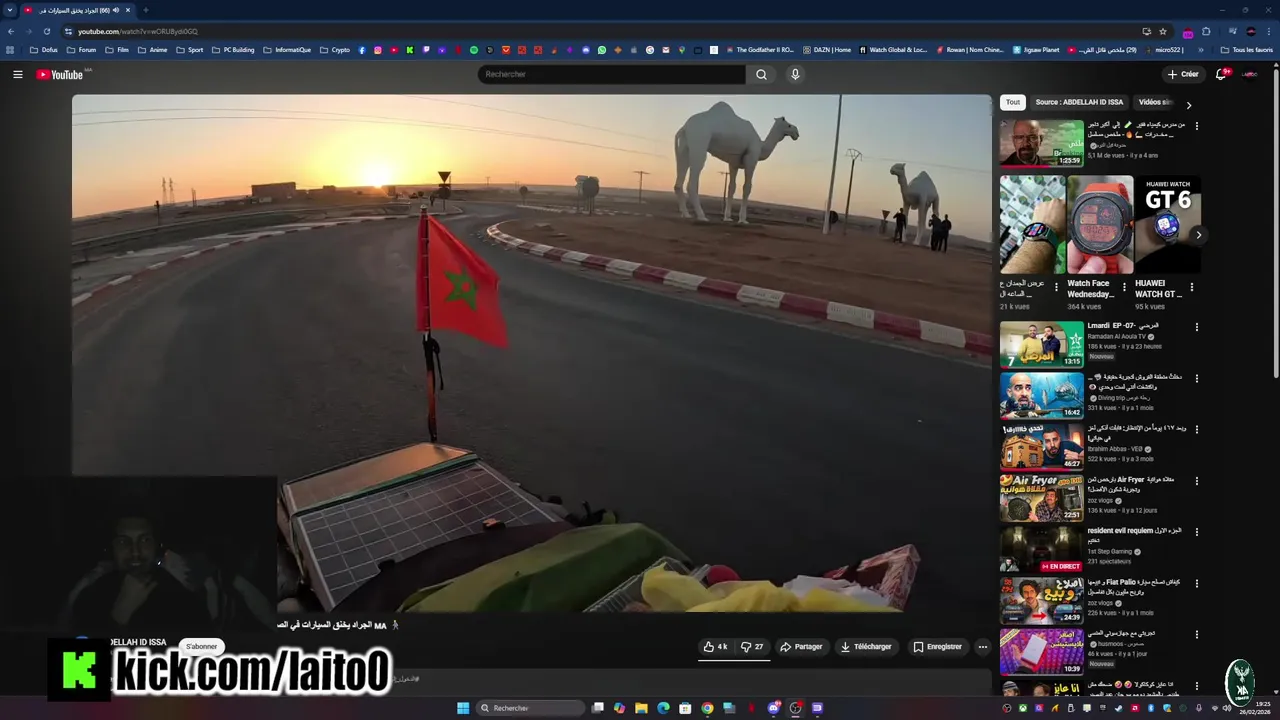The height and width of the screenshot is (720, 1280).
Task: Bookmark this page with the star icon
Action: (1162, 31)
